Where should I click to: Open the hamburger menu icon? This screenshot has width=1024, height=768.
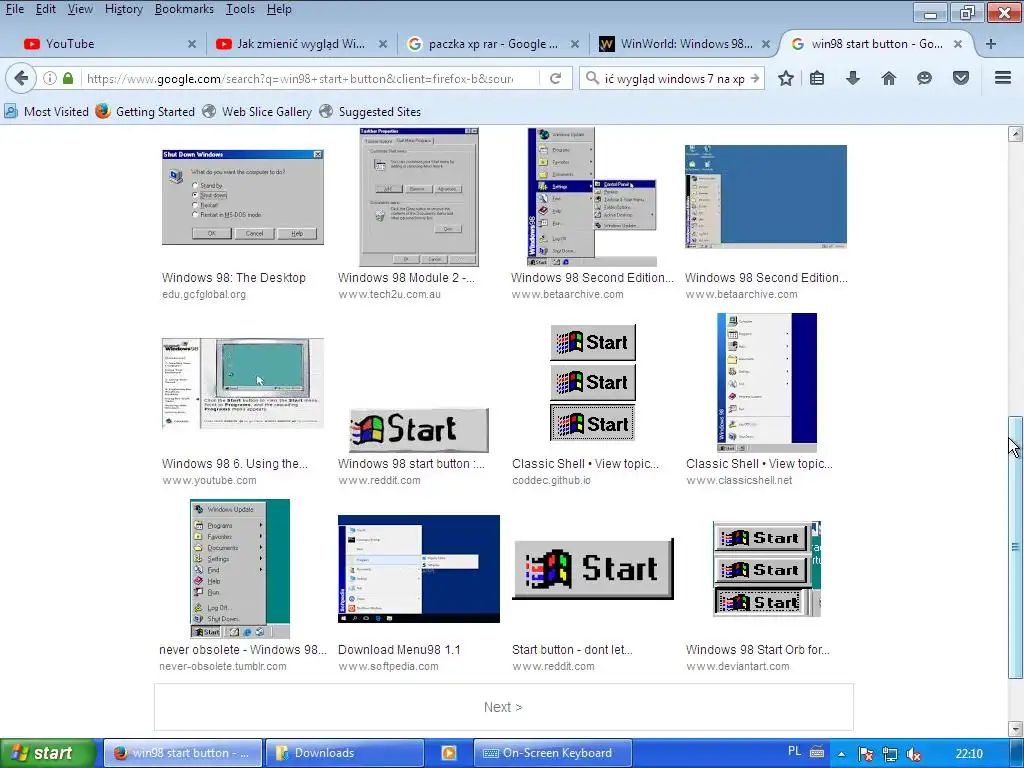1003,78
